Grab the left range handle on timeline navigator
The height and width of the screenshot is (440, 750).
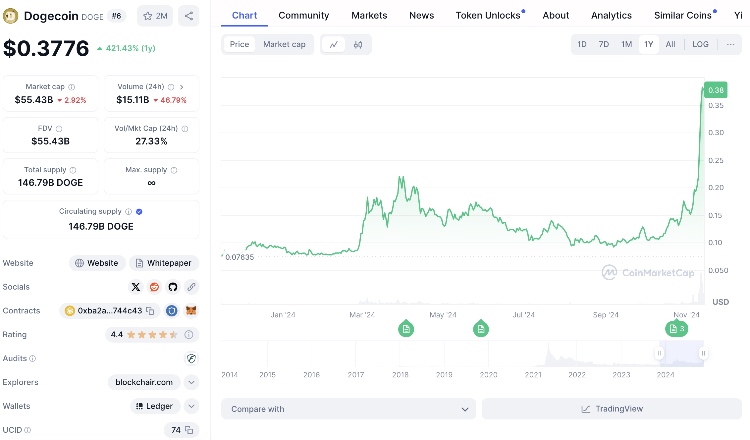pos(659,353)
